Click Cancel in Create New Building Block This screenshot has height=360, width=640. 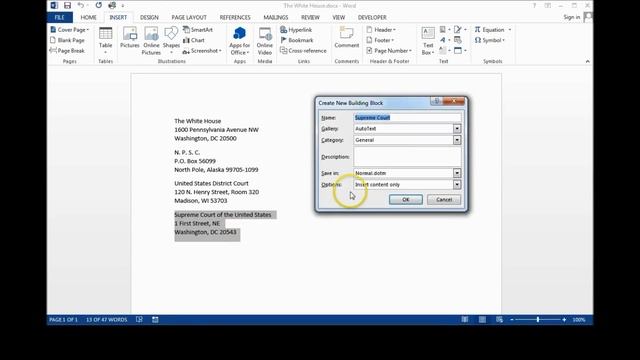point(444,200)
